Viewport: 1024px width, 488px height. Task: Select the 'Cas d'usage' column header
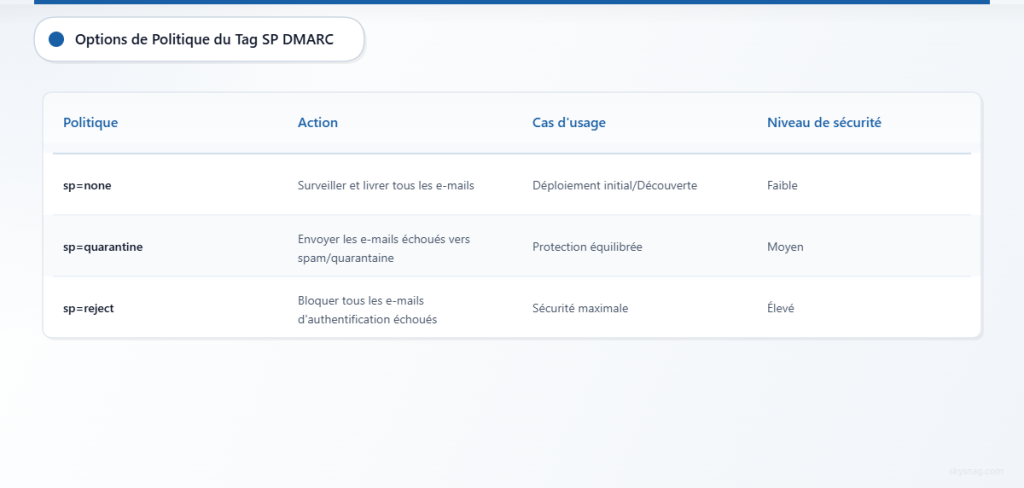[x=569, y=122]
